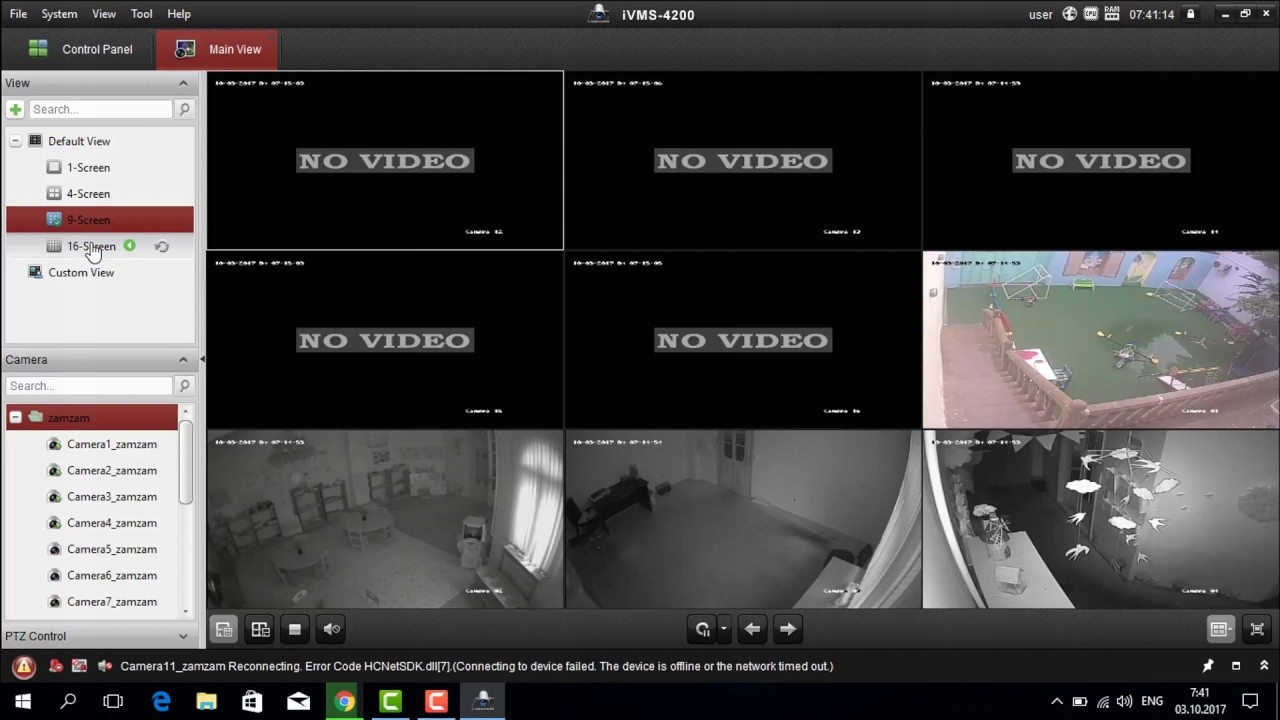Start auto-switch cycle button

coord(703,629)
